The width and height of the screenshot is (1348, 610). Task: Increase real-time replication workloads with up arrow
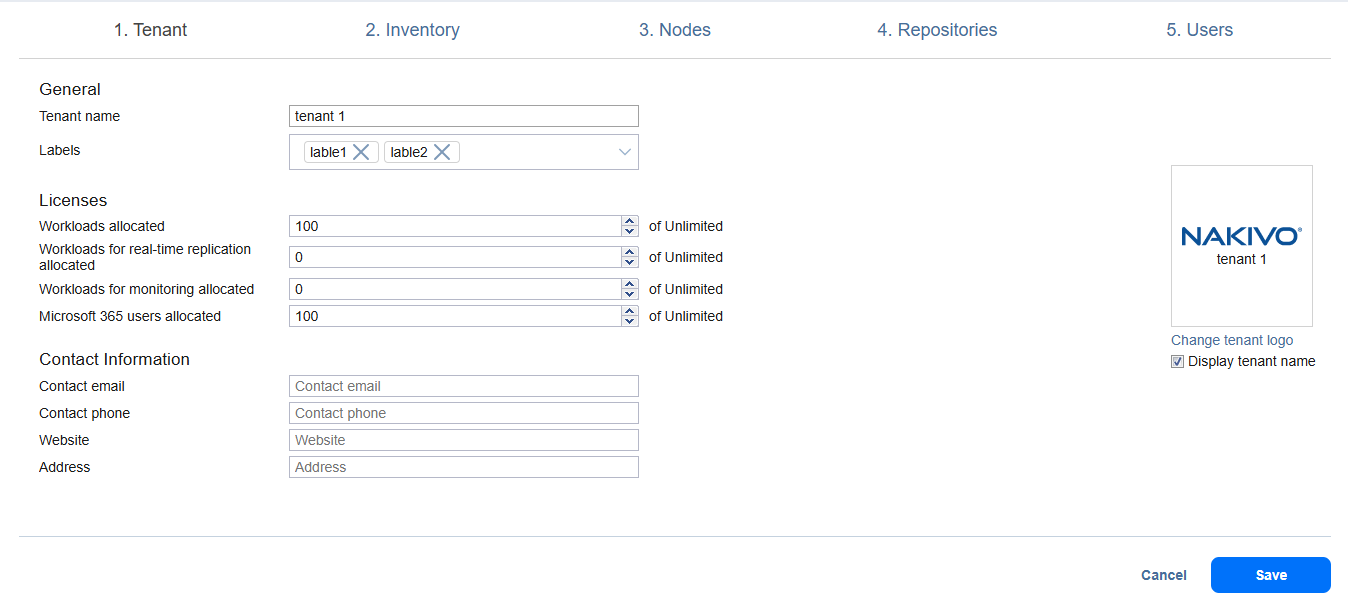pos(629,252)
